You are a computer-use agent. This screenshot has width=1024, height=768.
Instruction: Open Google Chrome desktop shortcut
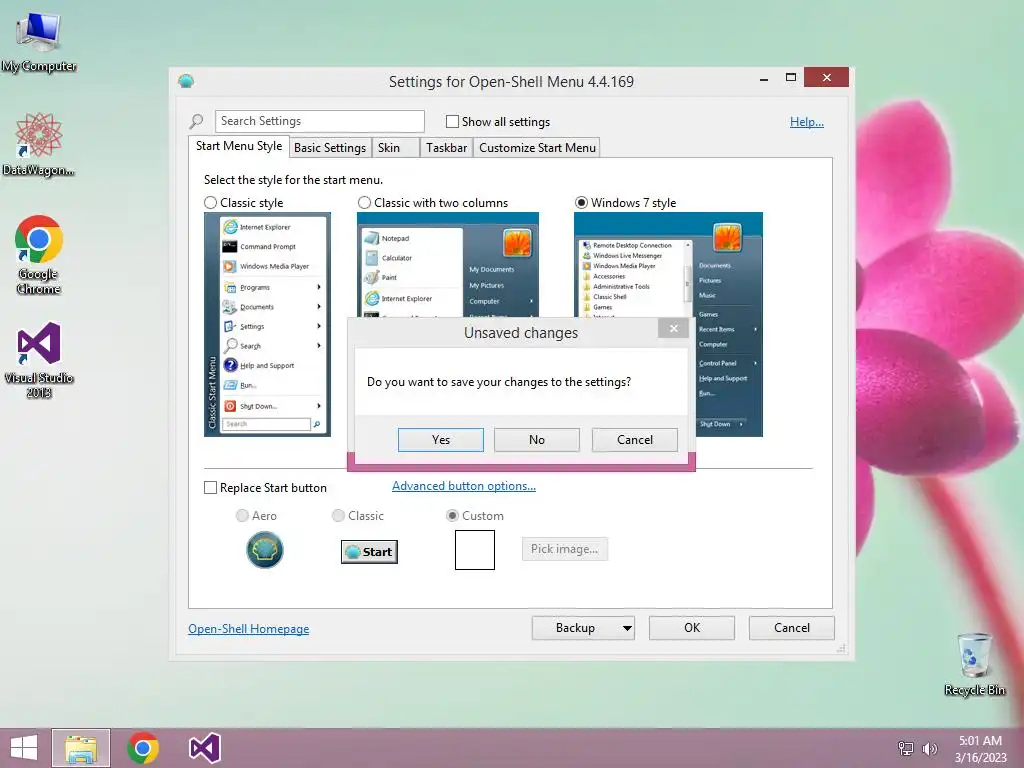(x=39, y=255)
